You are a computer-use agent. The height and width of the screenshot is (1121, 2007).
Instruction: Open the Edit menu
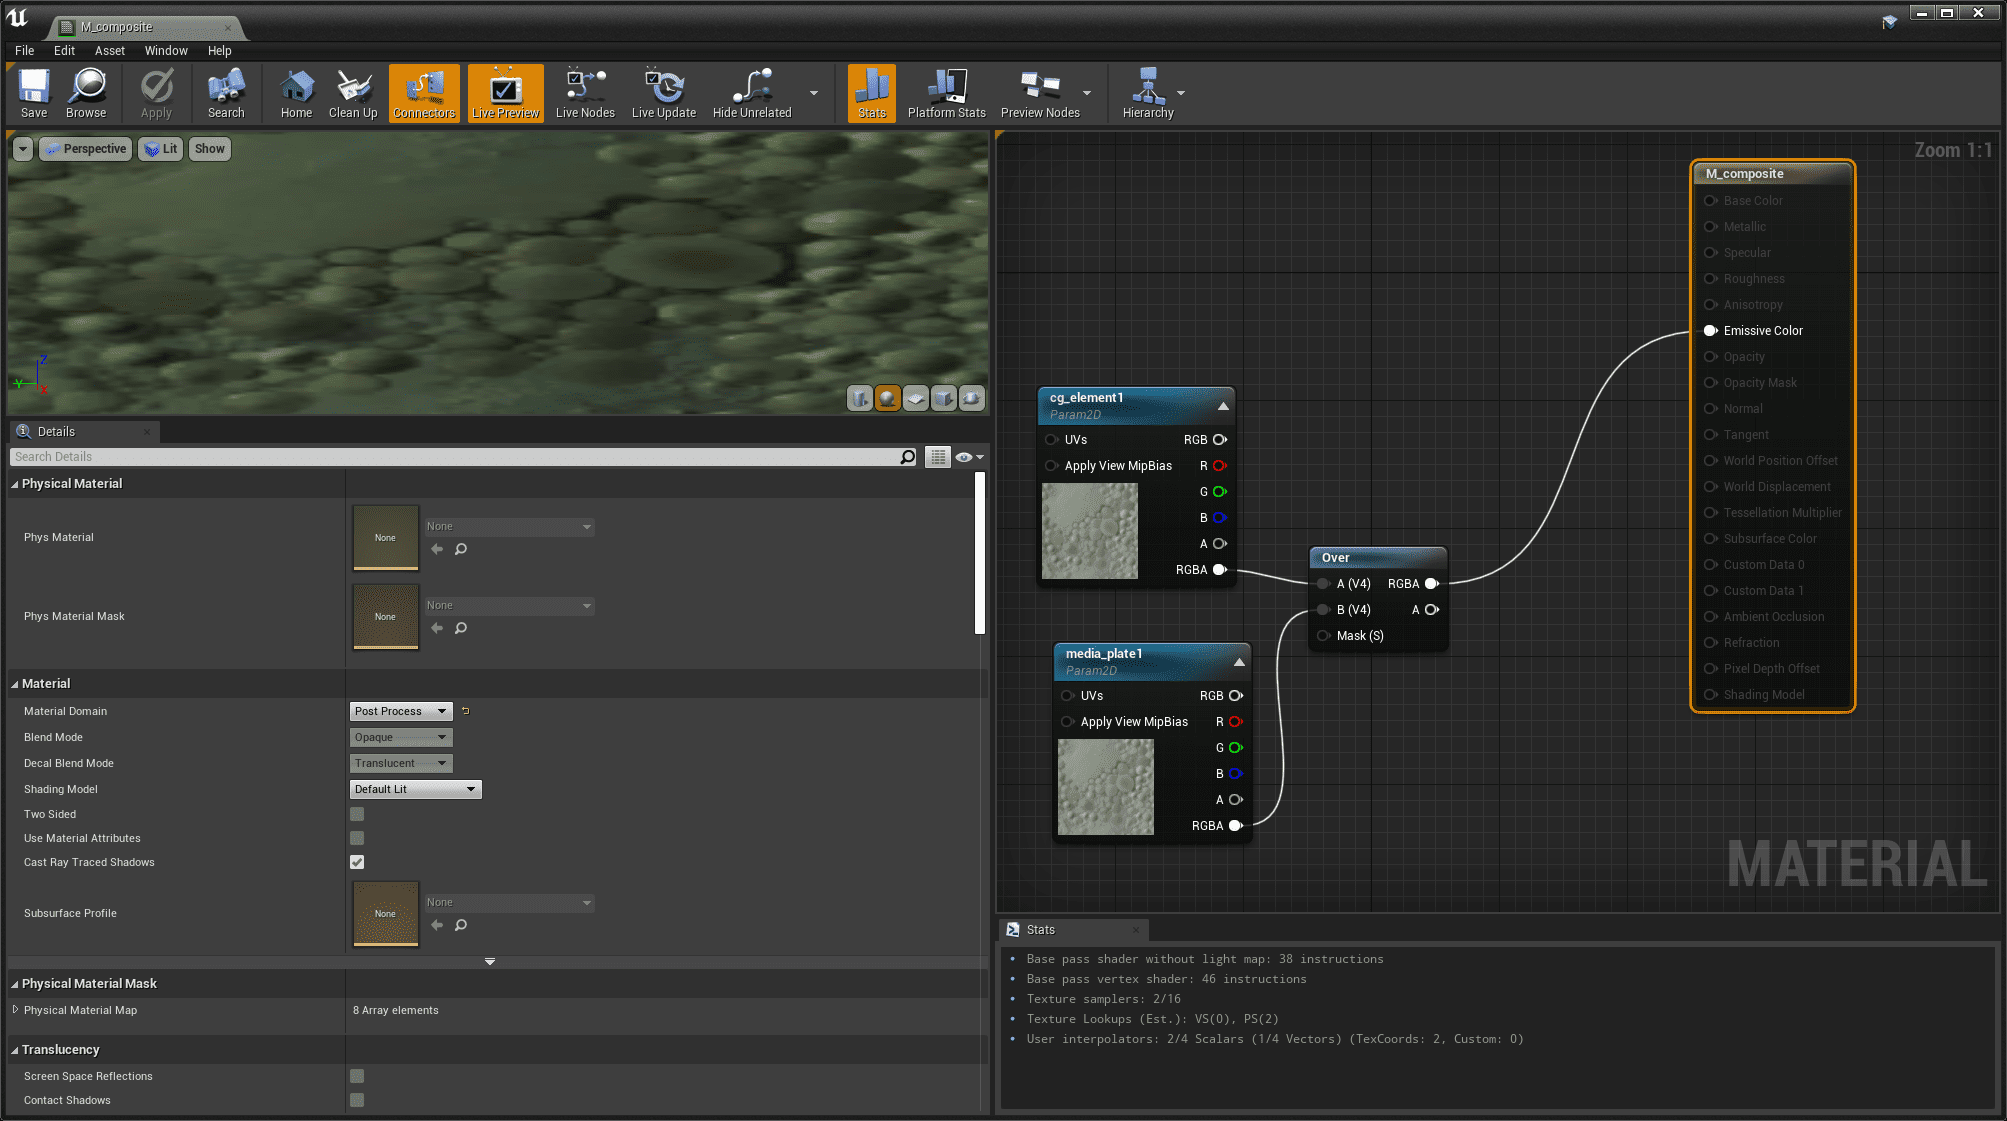pos(63,50)
